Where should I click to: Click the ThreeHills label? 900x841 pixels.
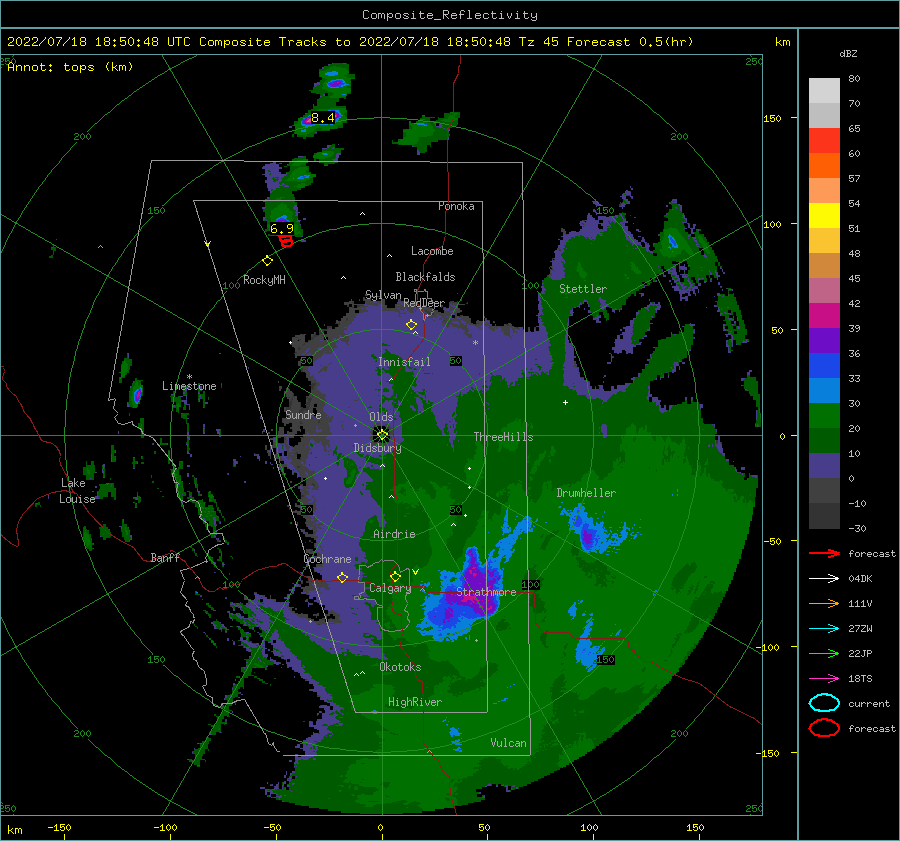pyautogui.click(x=503, y=437)
